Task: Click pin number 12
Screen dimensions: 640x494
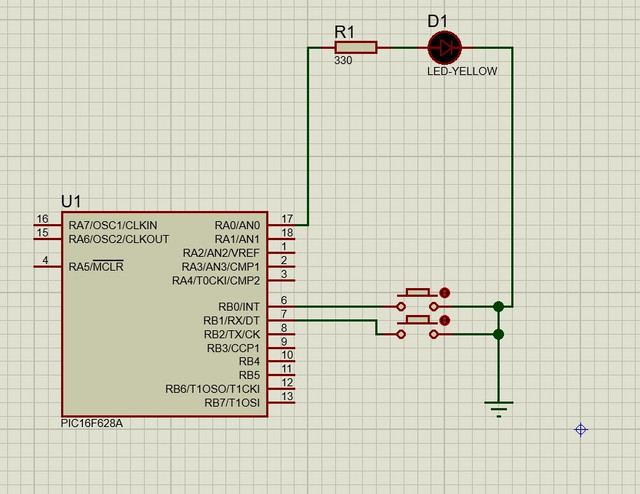Action: [287, 383]
